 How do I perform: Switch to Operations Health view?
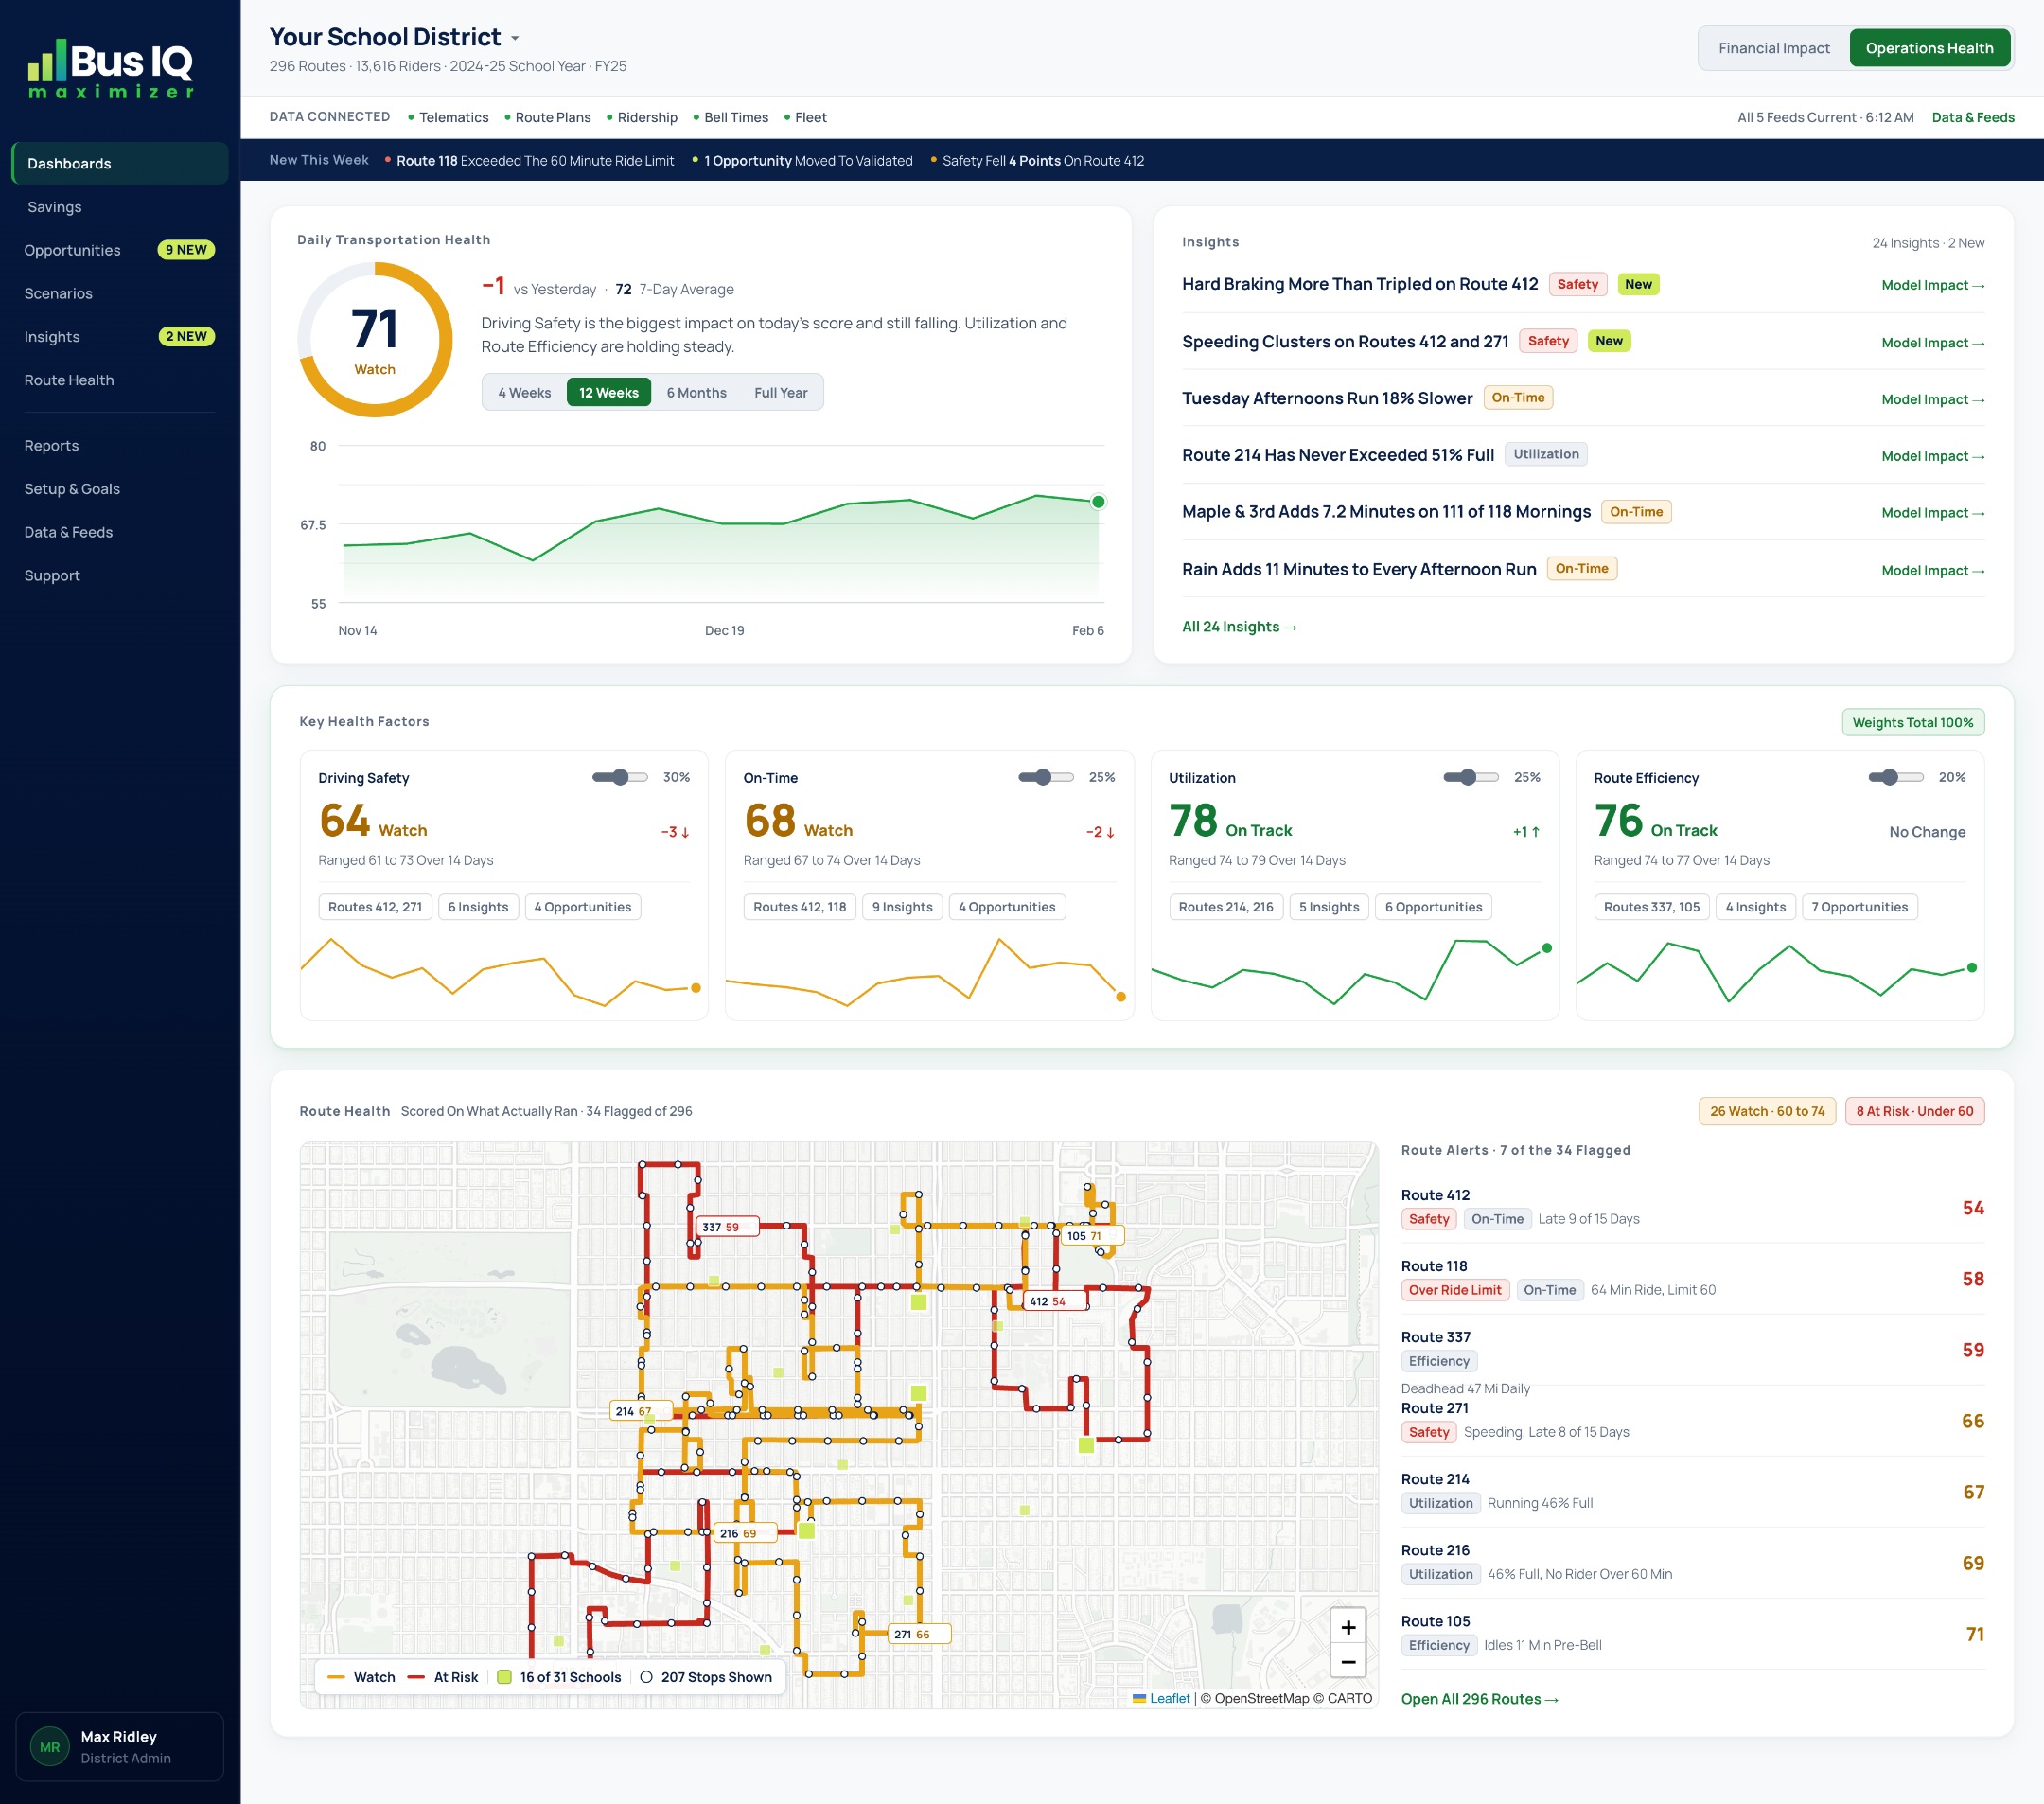point(1929,48)
